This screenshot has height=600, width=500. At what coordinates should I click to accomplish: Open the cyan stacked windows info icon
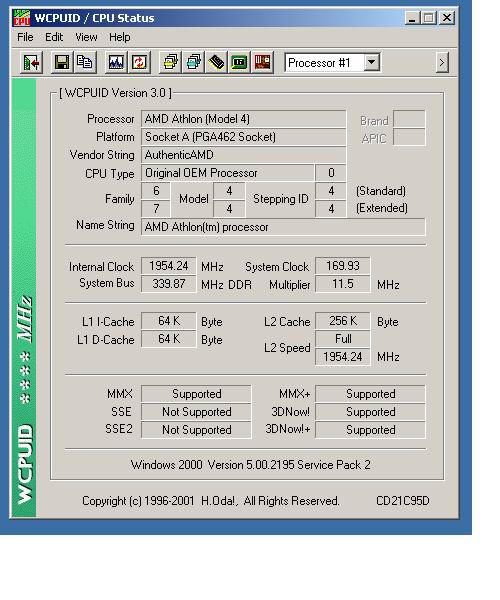coord(194,62)
